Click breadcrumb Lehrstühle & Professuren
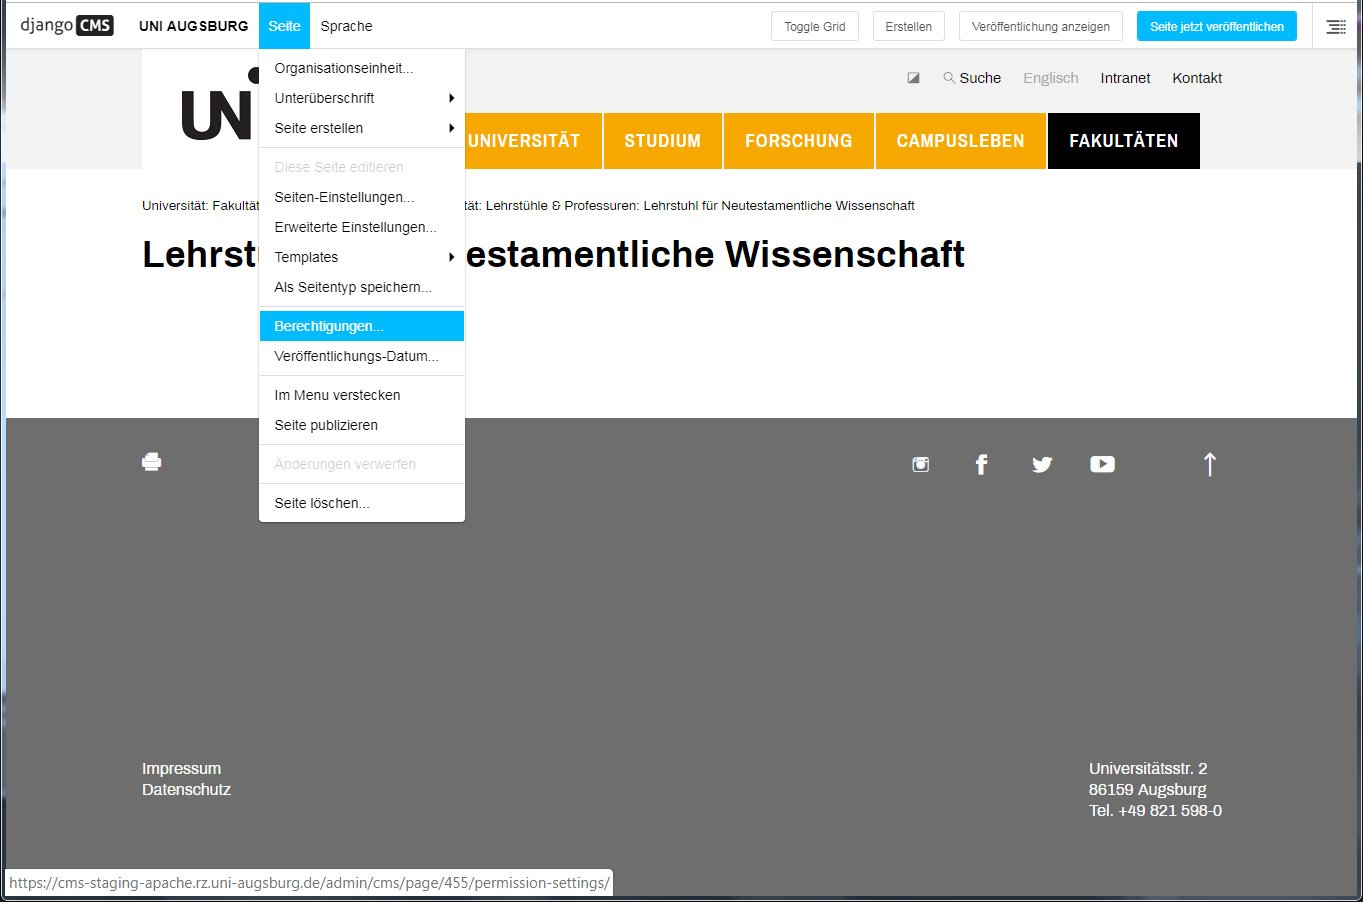 pos(561,205)
